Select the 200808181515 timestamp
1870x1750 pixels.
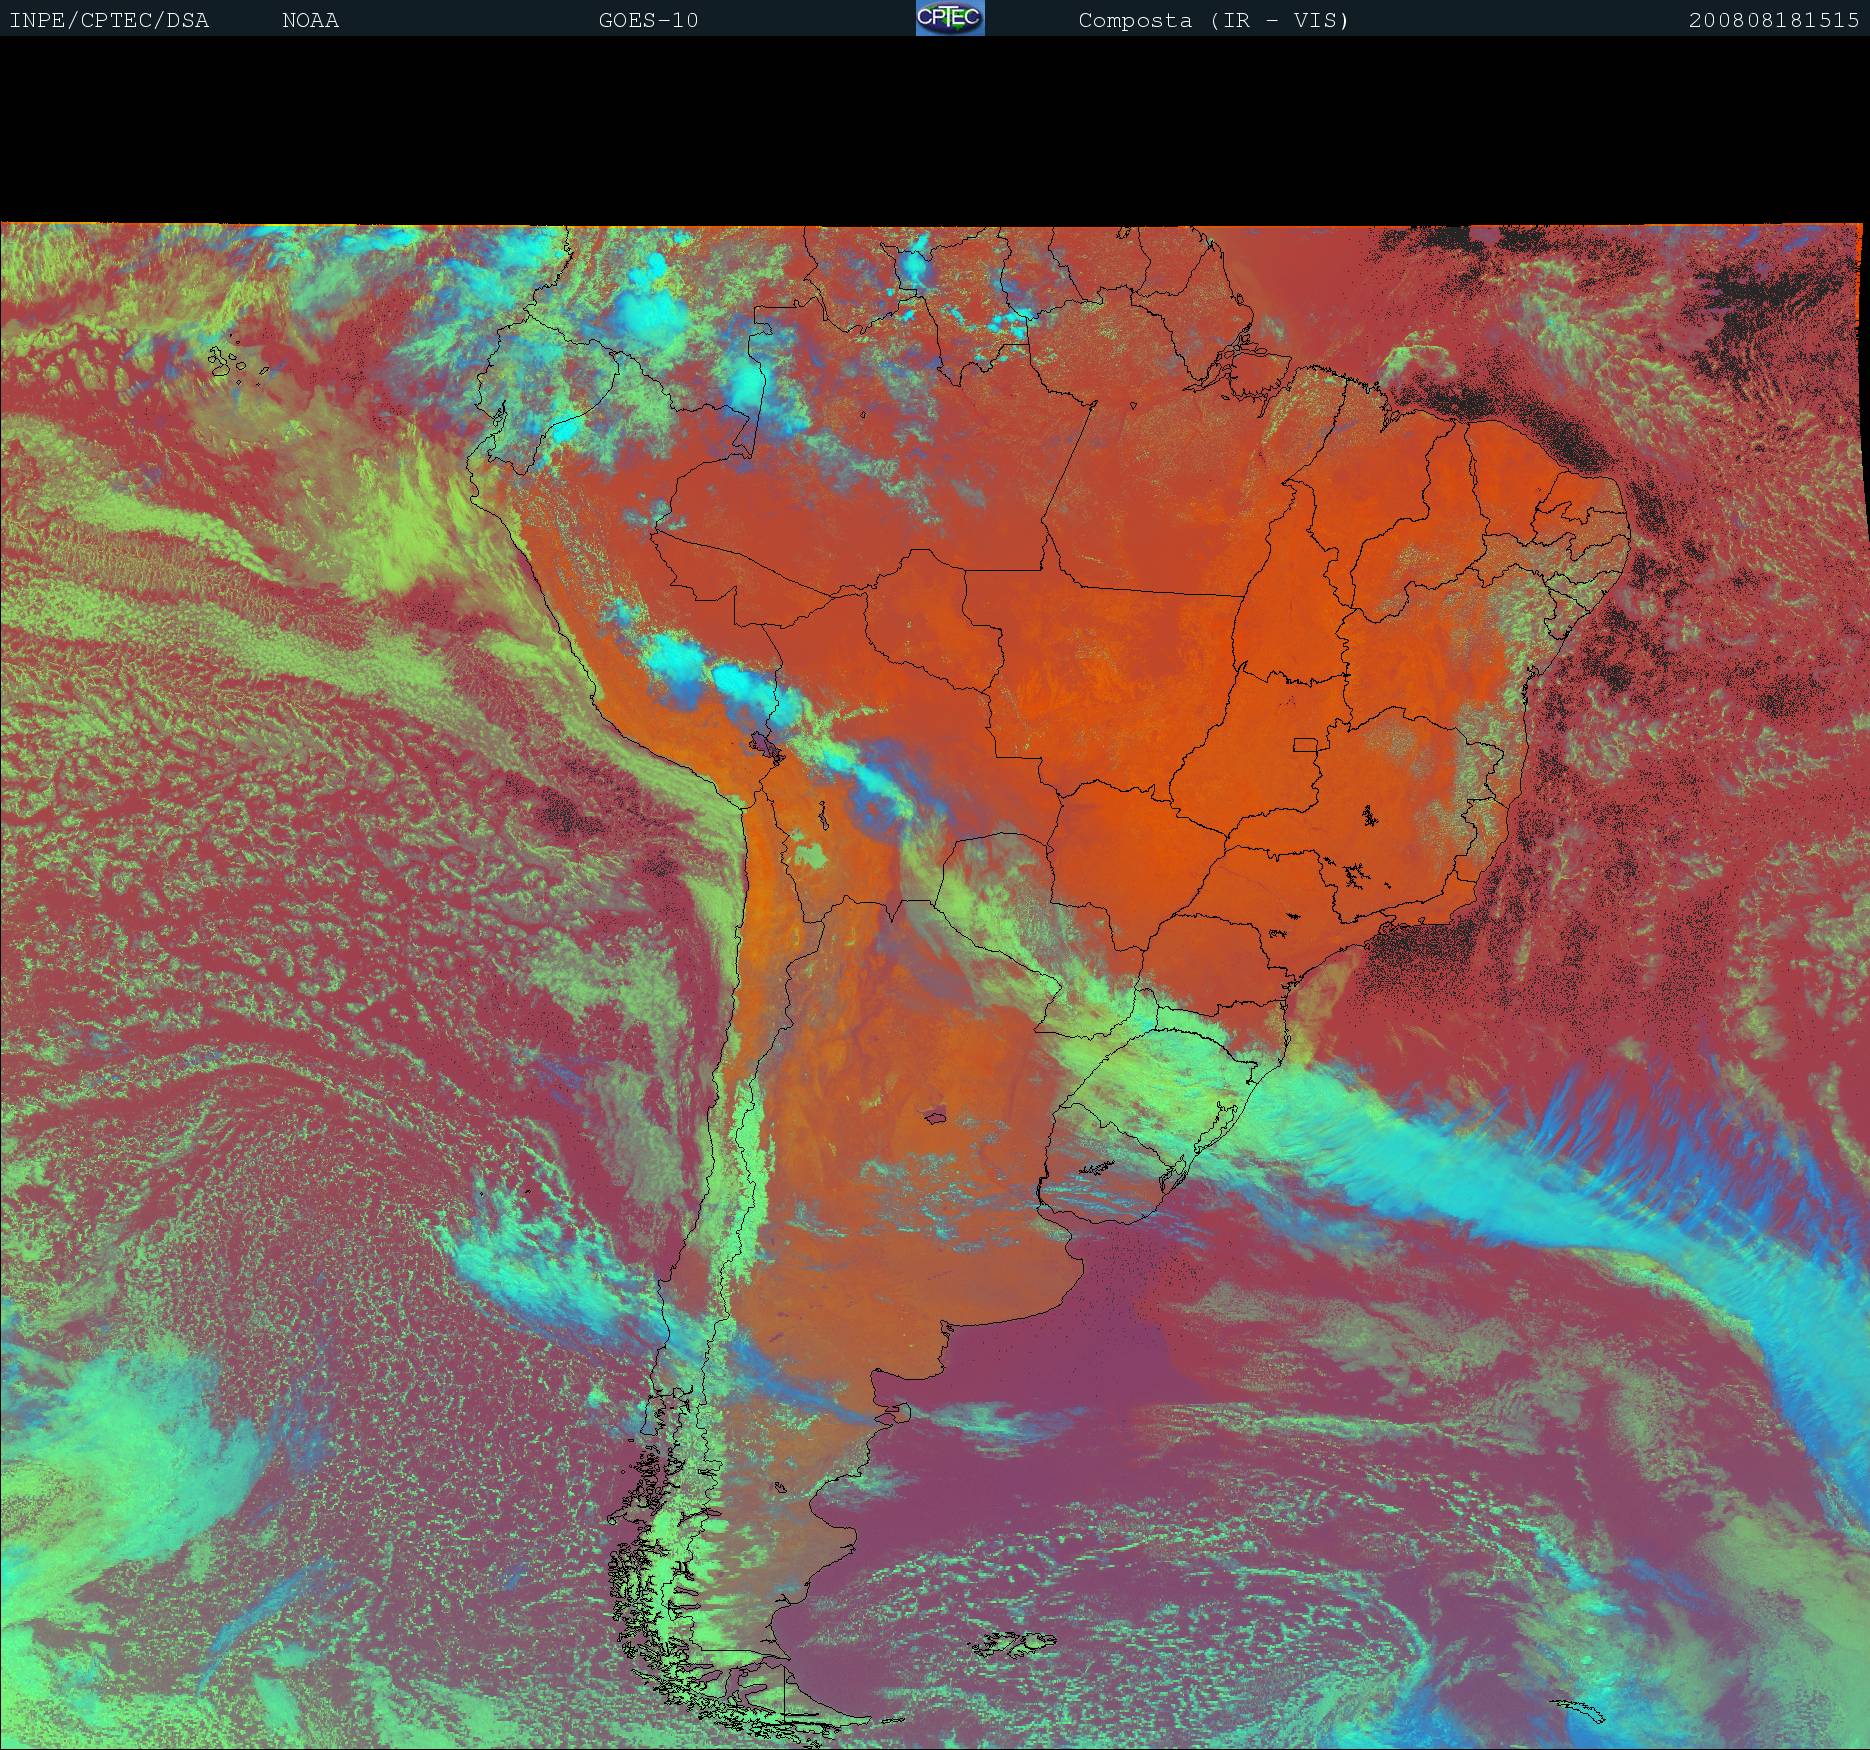tap(1773, 20)
